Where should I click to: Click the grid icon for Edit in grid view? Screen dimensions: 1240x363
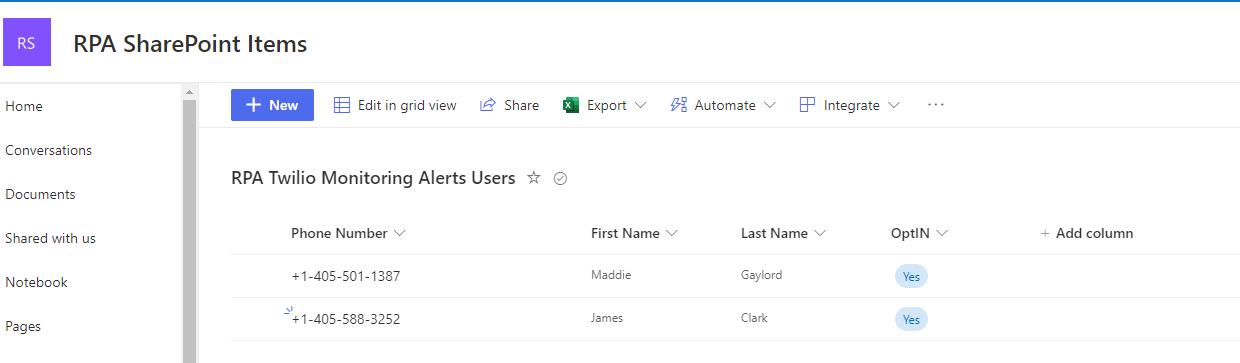[342, 105]
